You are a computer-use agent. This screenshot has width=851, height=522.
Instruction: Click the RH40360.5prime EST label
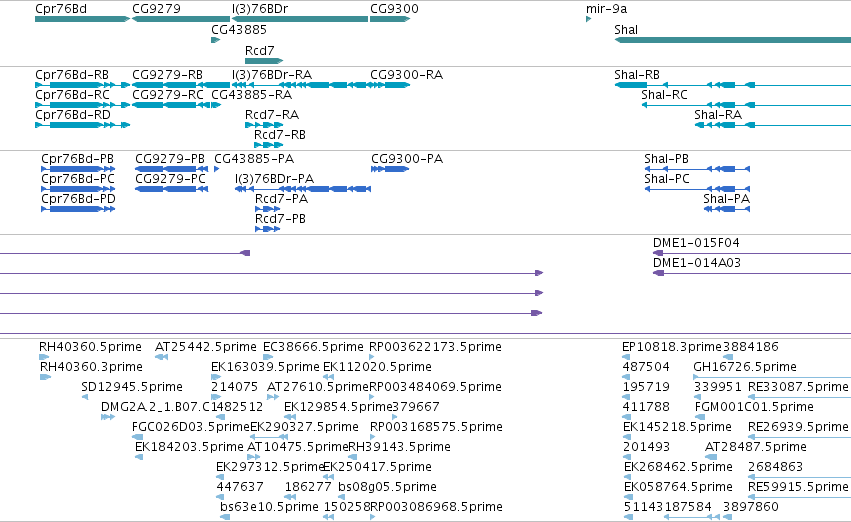90,347
